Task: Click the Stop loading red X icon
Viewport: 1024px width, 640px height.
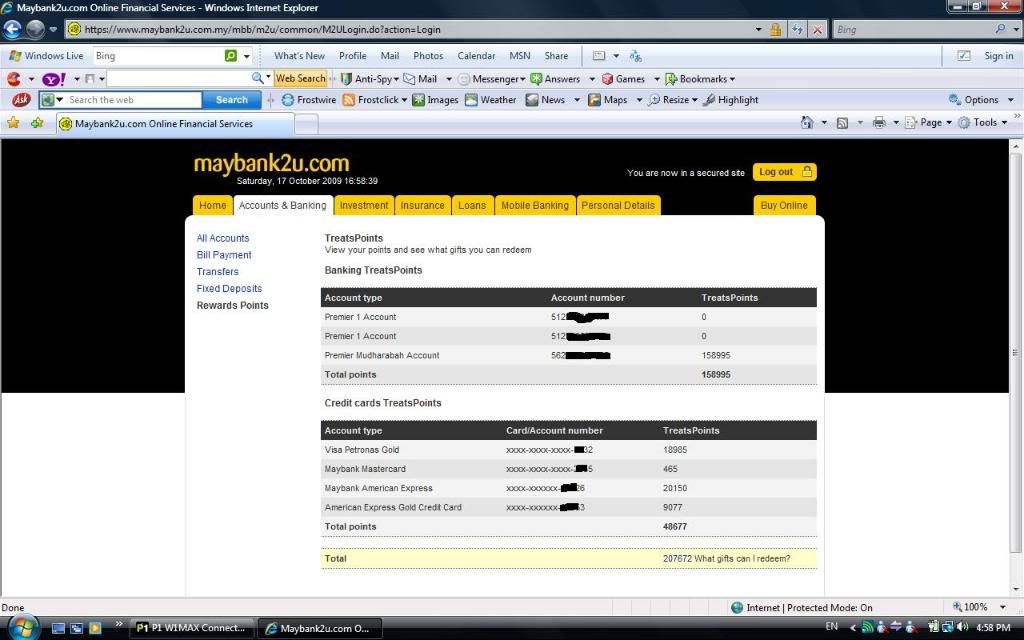Action: point(817,29)
